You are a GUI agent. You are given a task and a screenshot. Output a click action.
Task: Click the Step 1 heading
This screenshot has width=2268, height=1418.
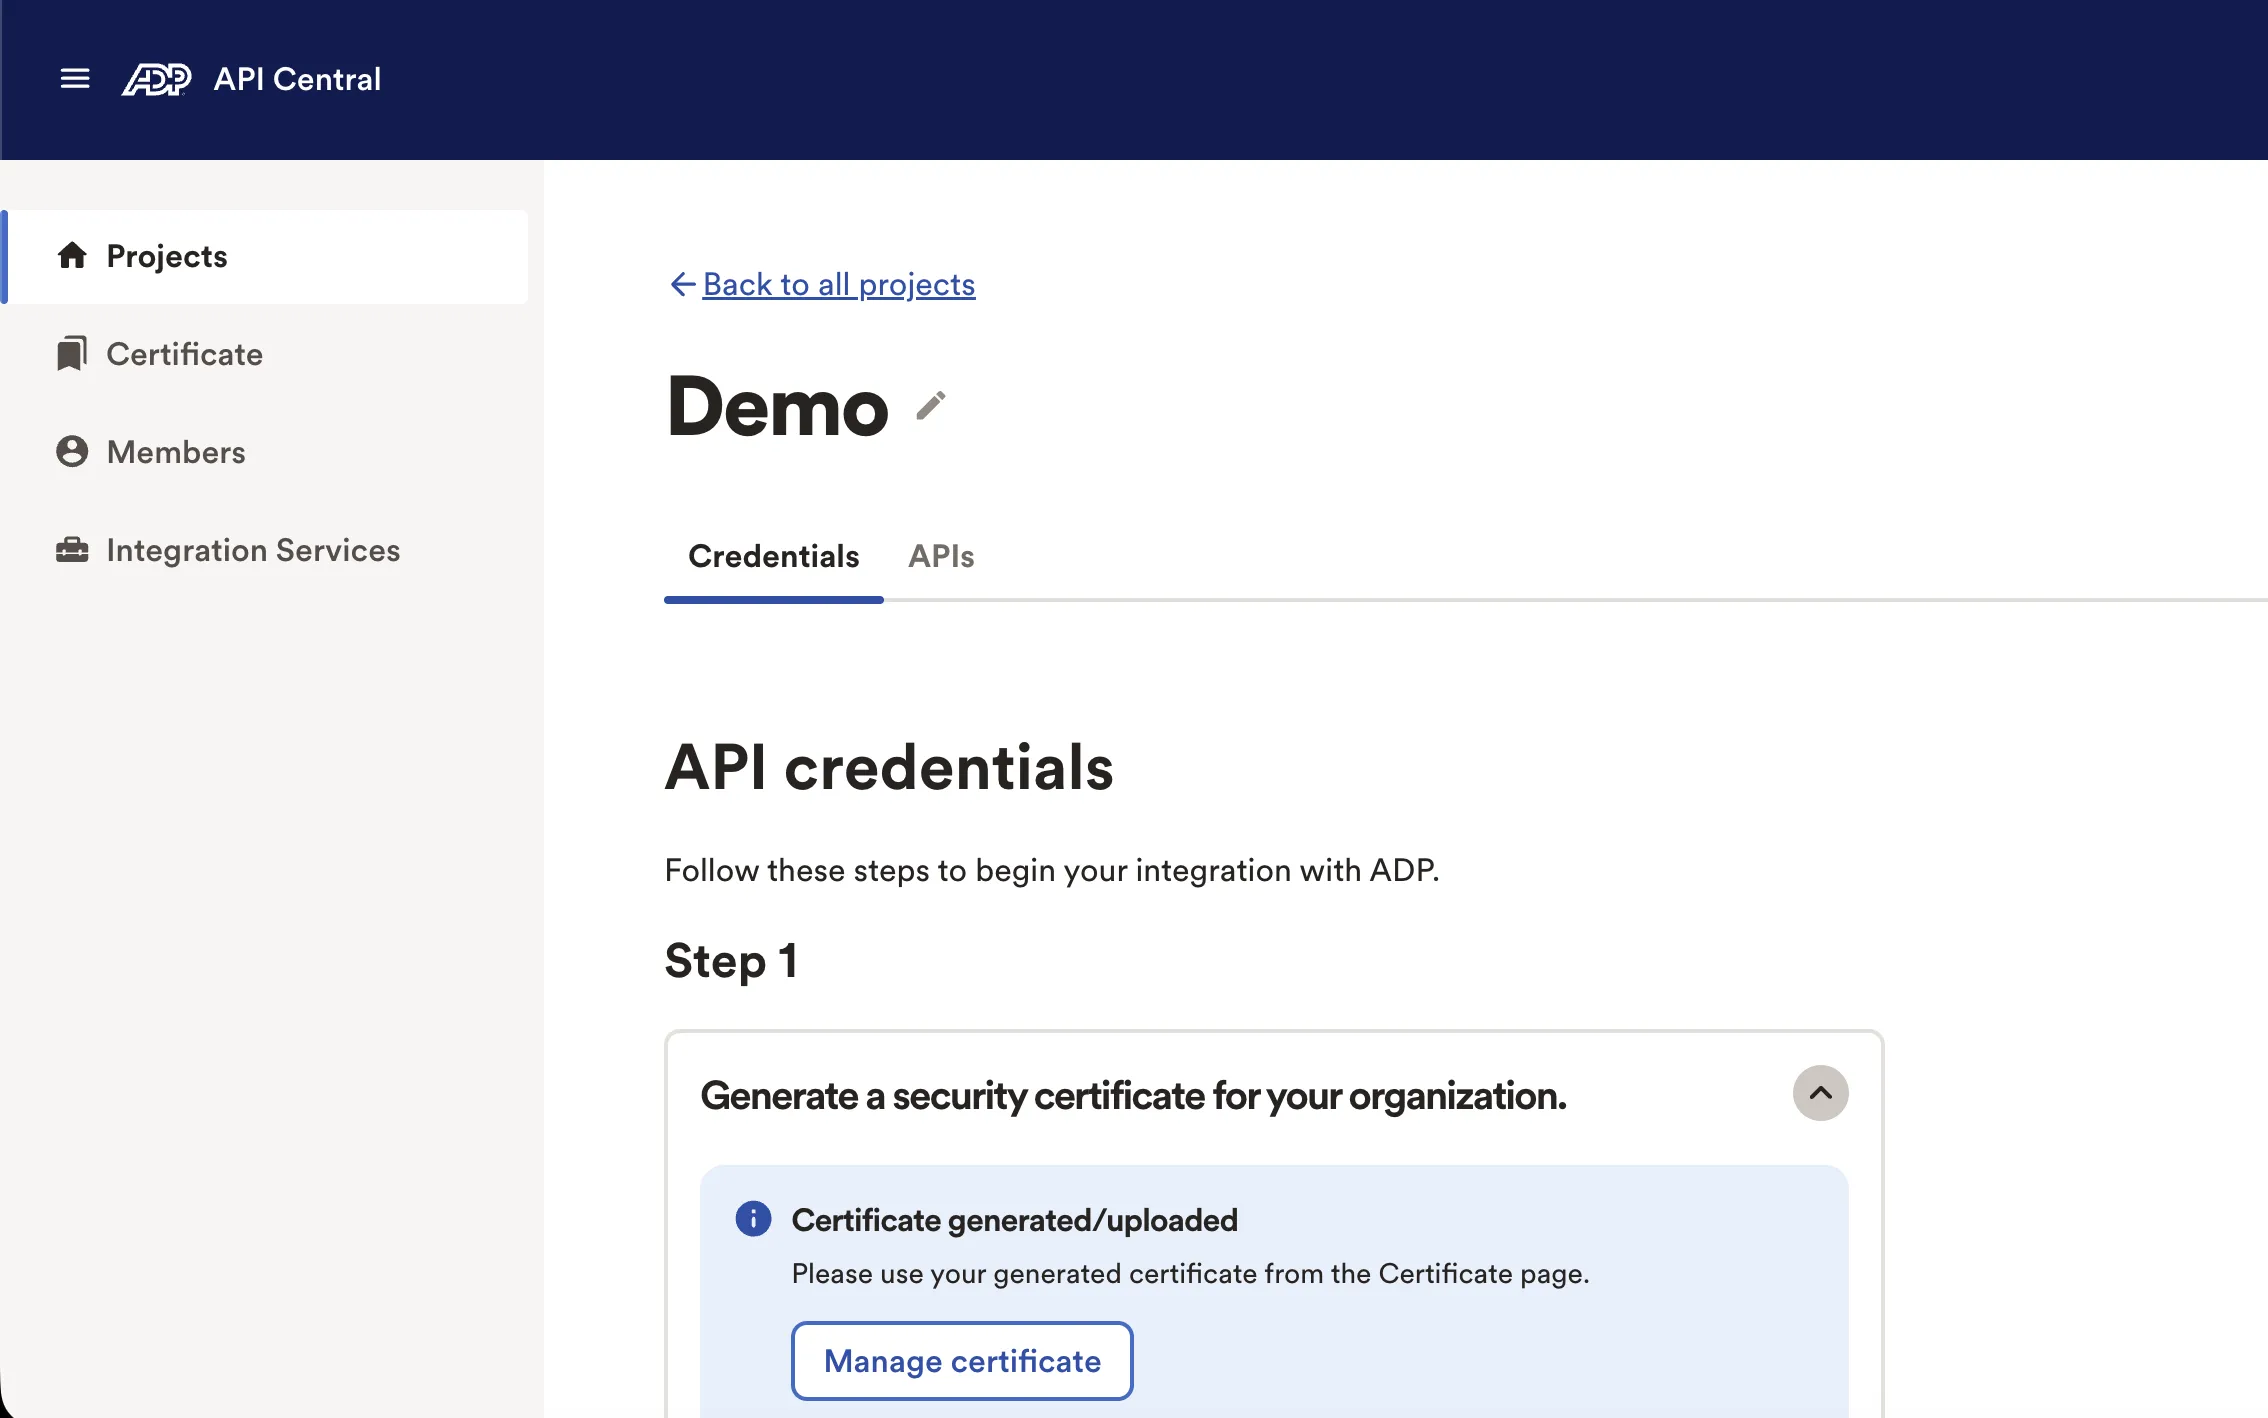click(731, 961)
